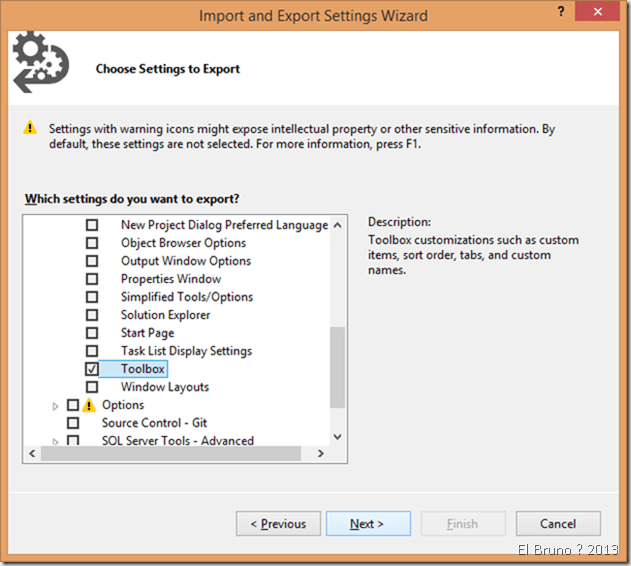Enable the Window Layouts checkbox
The height and width of the screenshot is (566, 631).
tap(92, 387)
